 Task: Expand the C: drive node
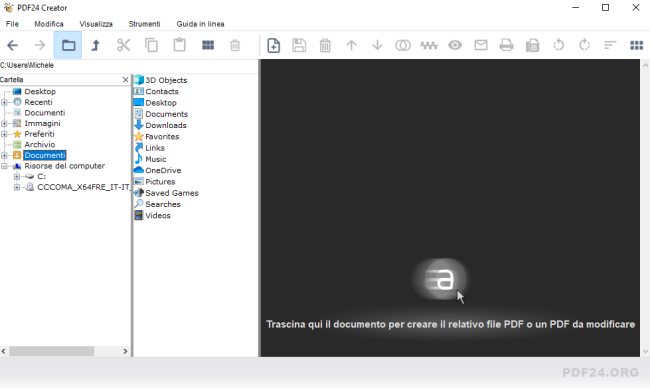[x=17, y=177]
